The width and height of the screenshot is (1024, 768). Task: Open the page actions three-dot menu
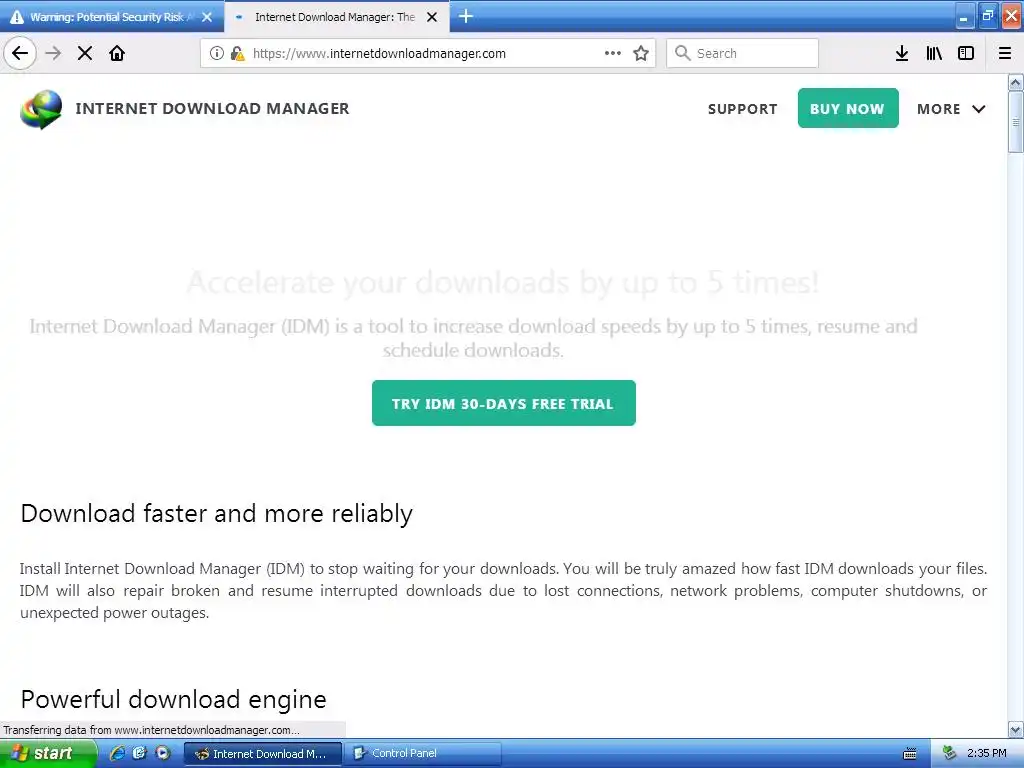tap(613, 53)
